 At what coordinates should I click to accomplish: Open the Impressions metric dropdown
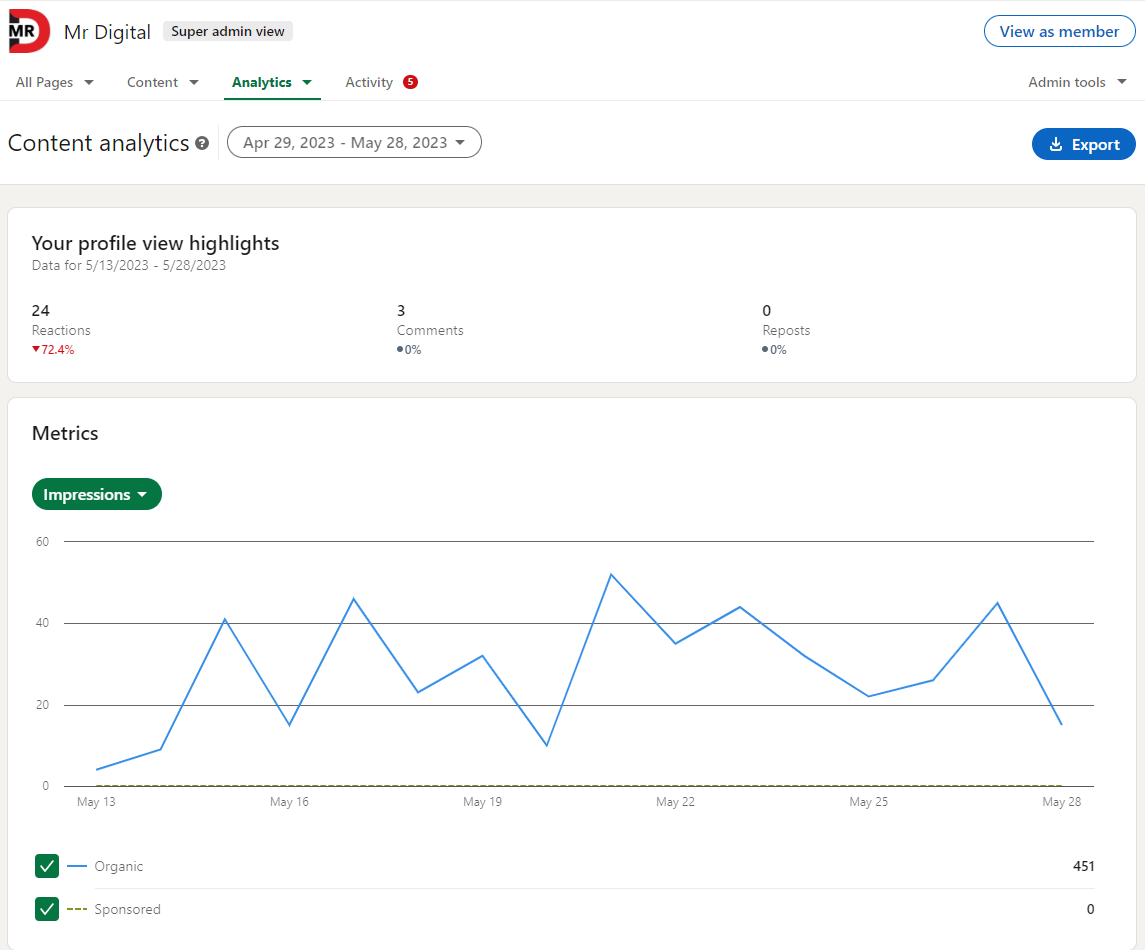coord(97,494)
